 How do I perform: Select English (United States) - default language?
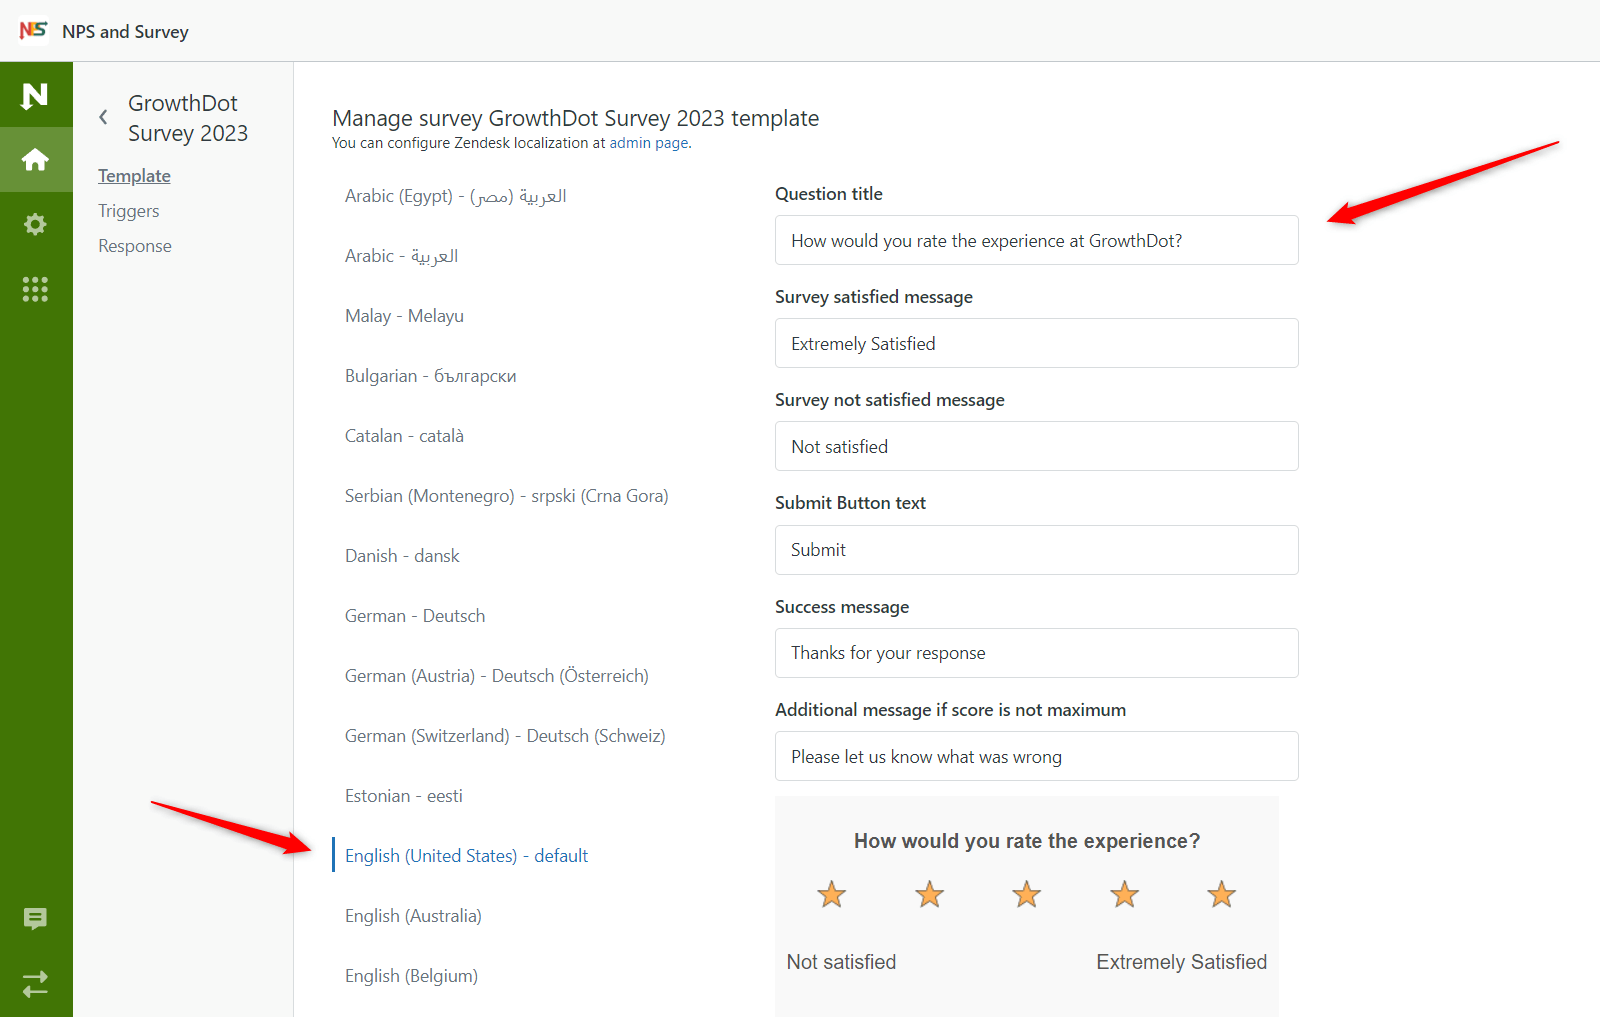tap(466, 856)
